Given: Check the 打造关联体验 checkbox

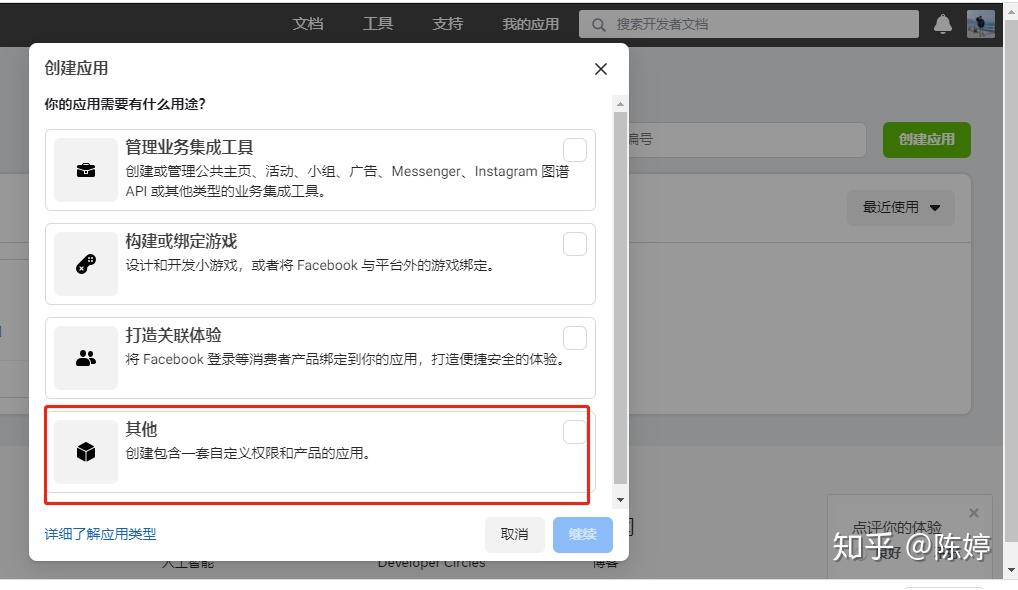Looking at the screenshot, I should click(575, 337).
